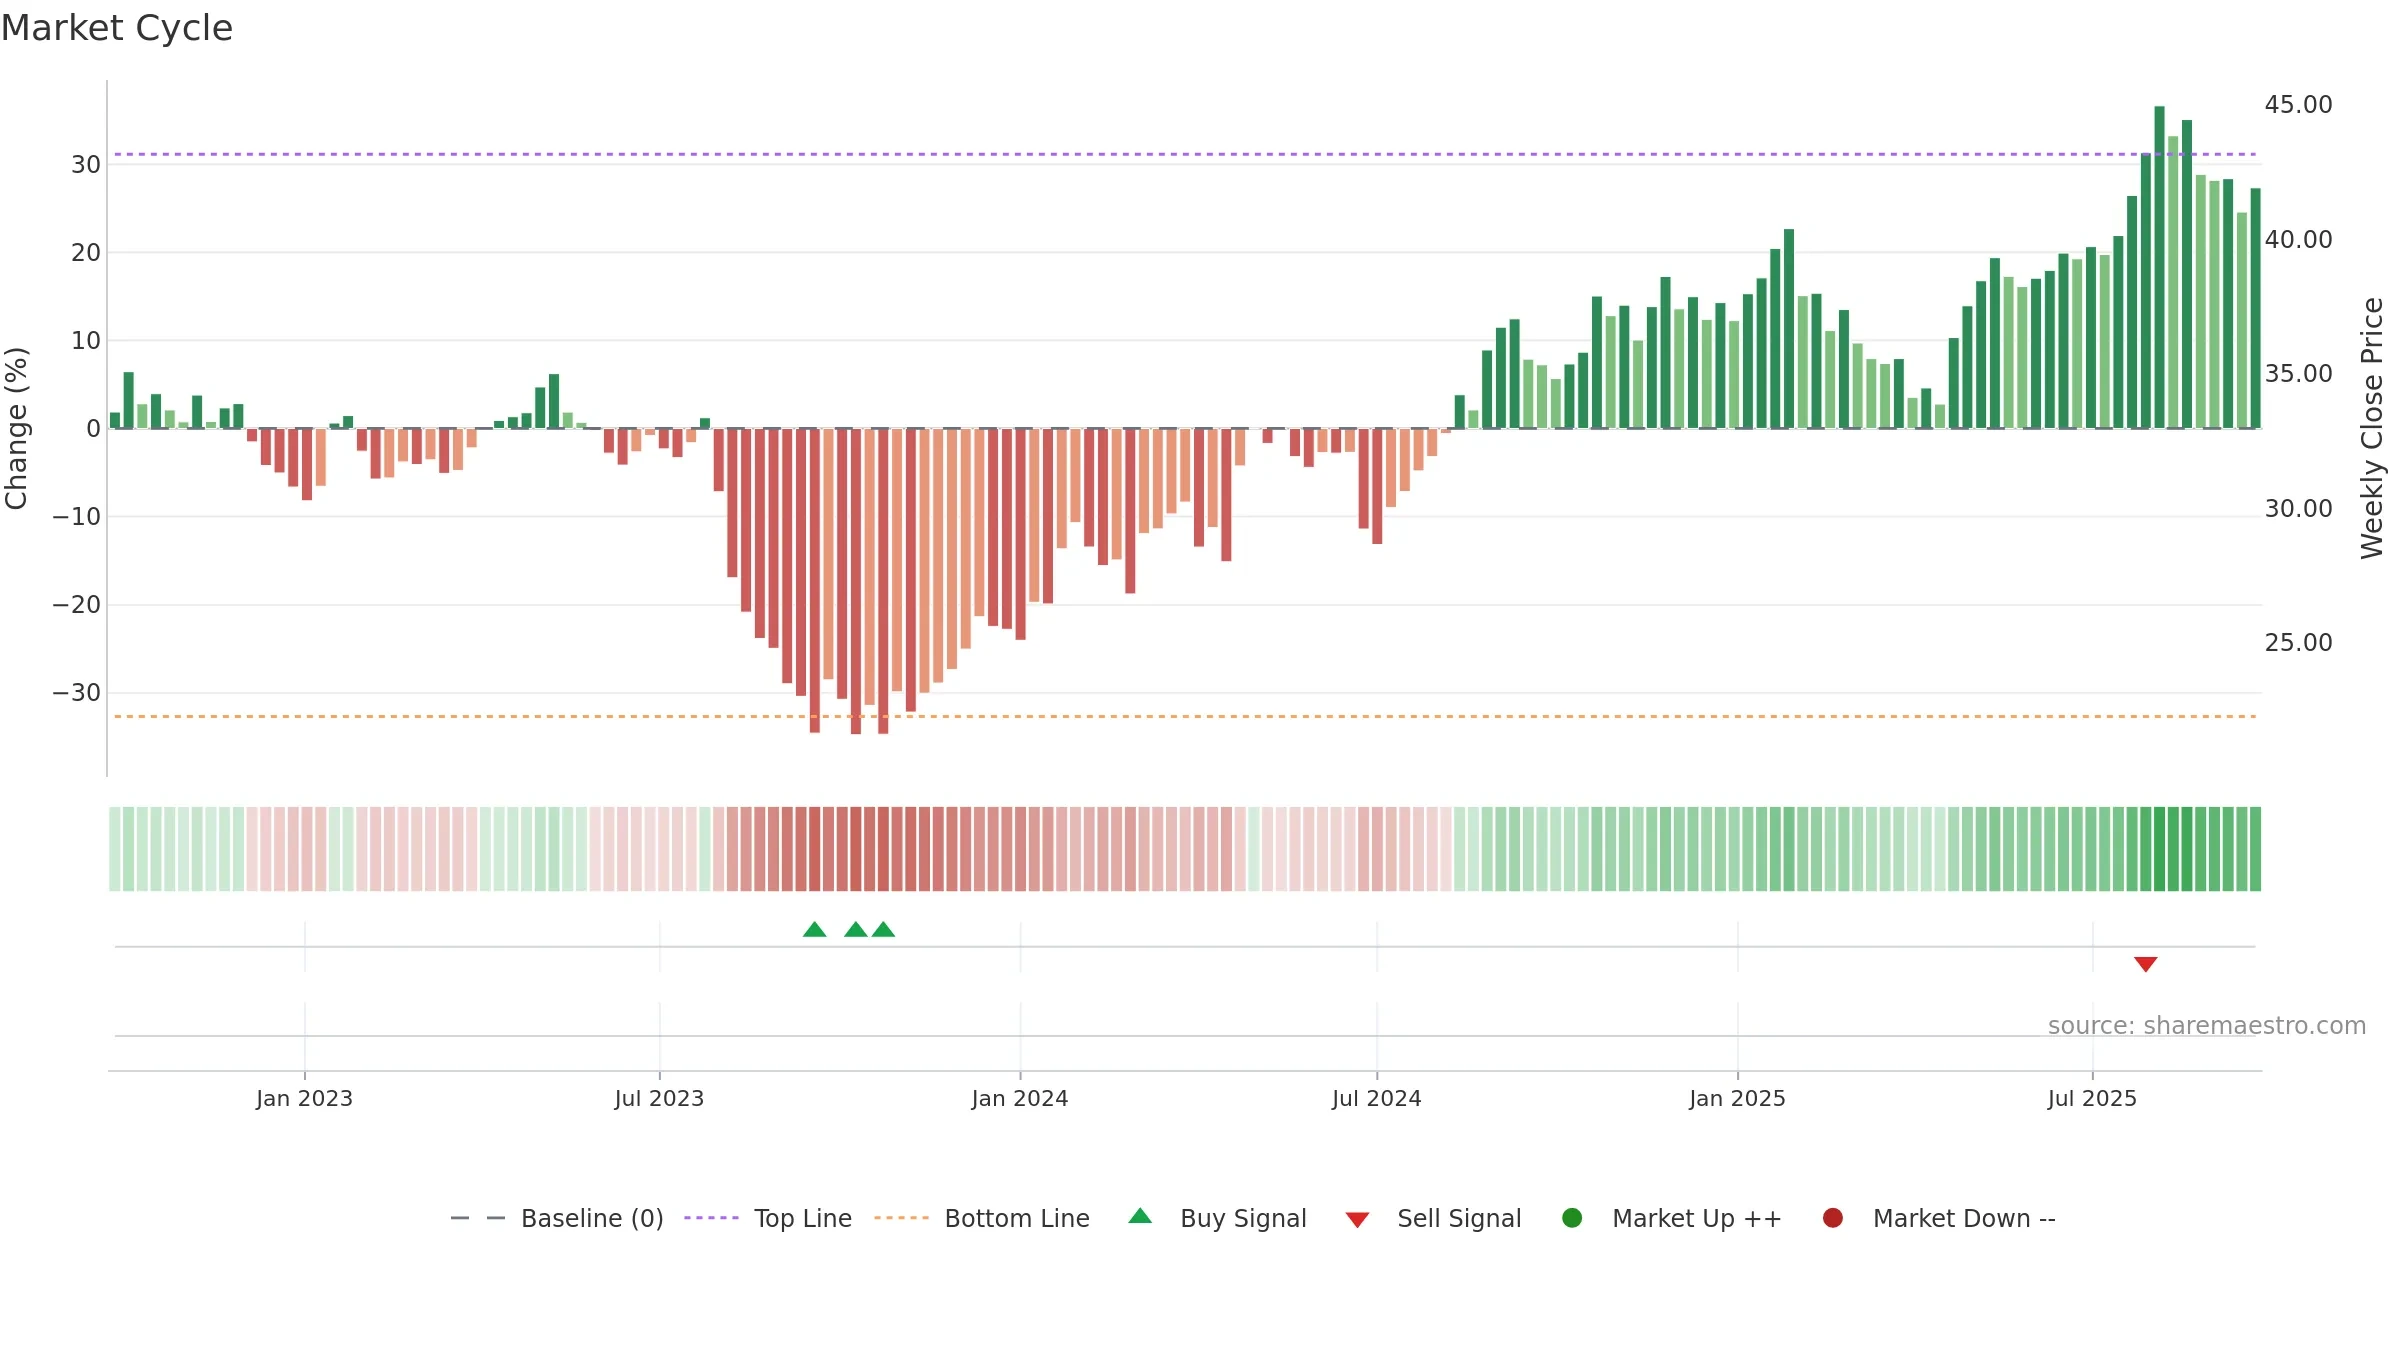
Task: Click the 40.00 price tick label
Action: pos(2298,239)
